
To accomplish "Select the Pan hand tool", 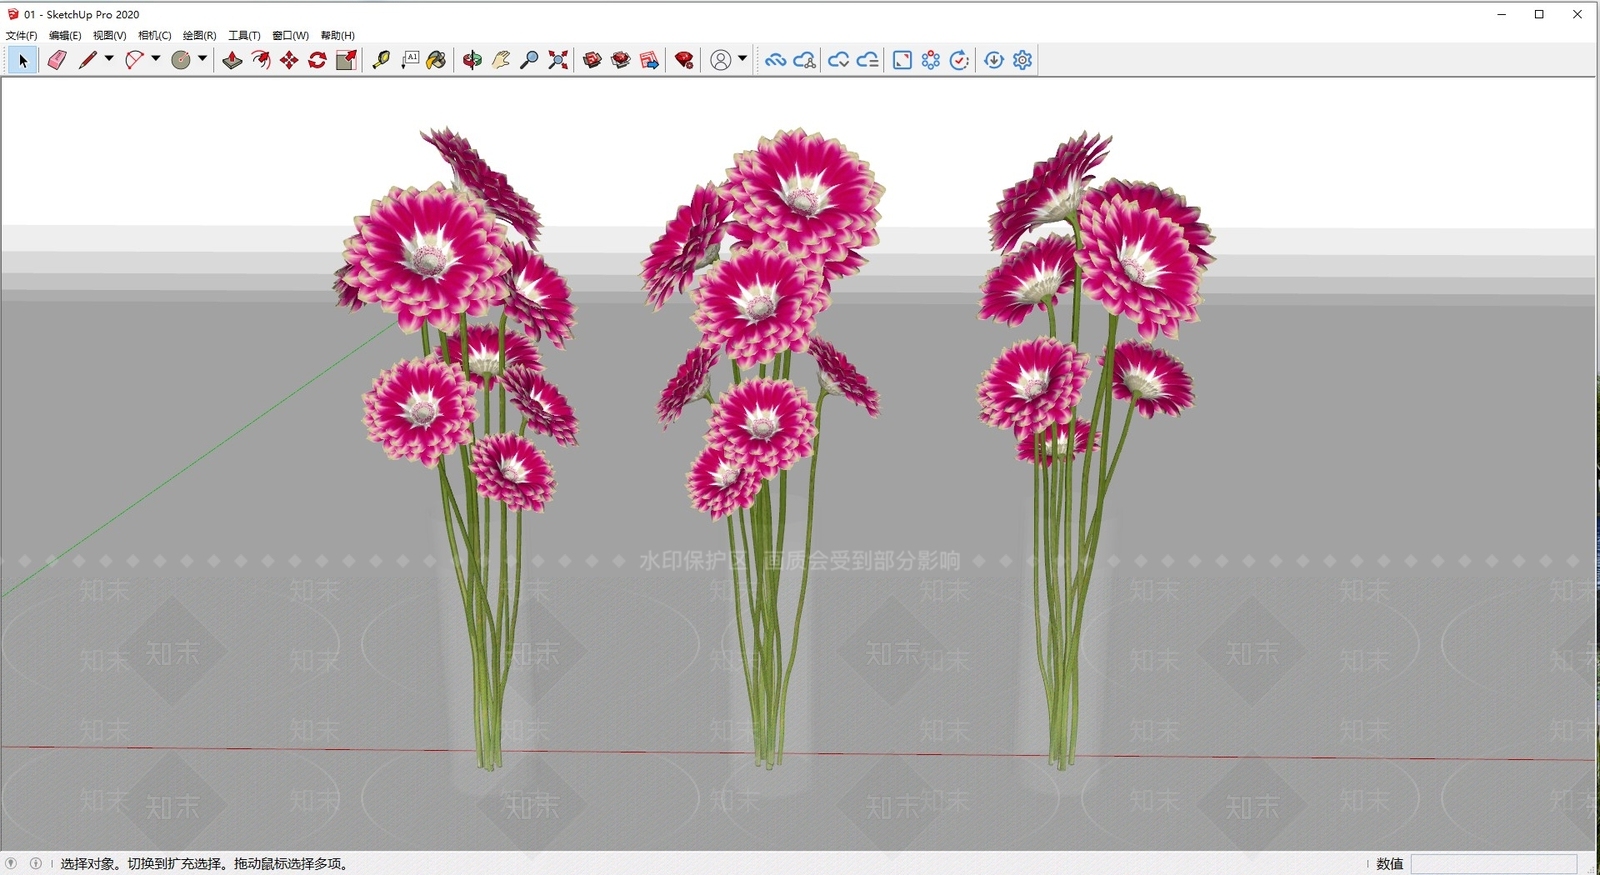I will click(501, 61).
